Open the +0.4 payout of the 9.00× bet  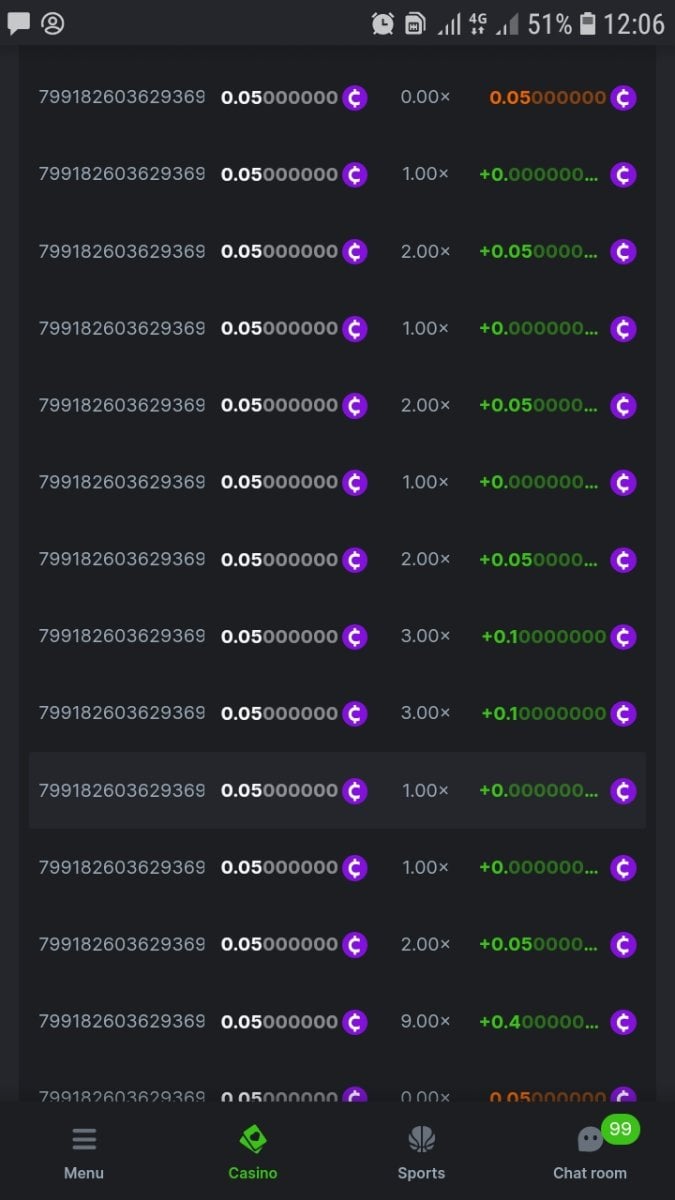coord(539,1021)
